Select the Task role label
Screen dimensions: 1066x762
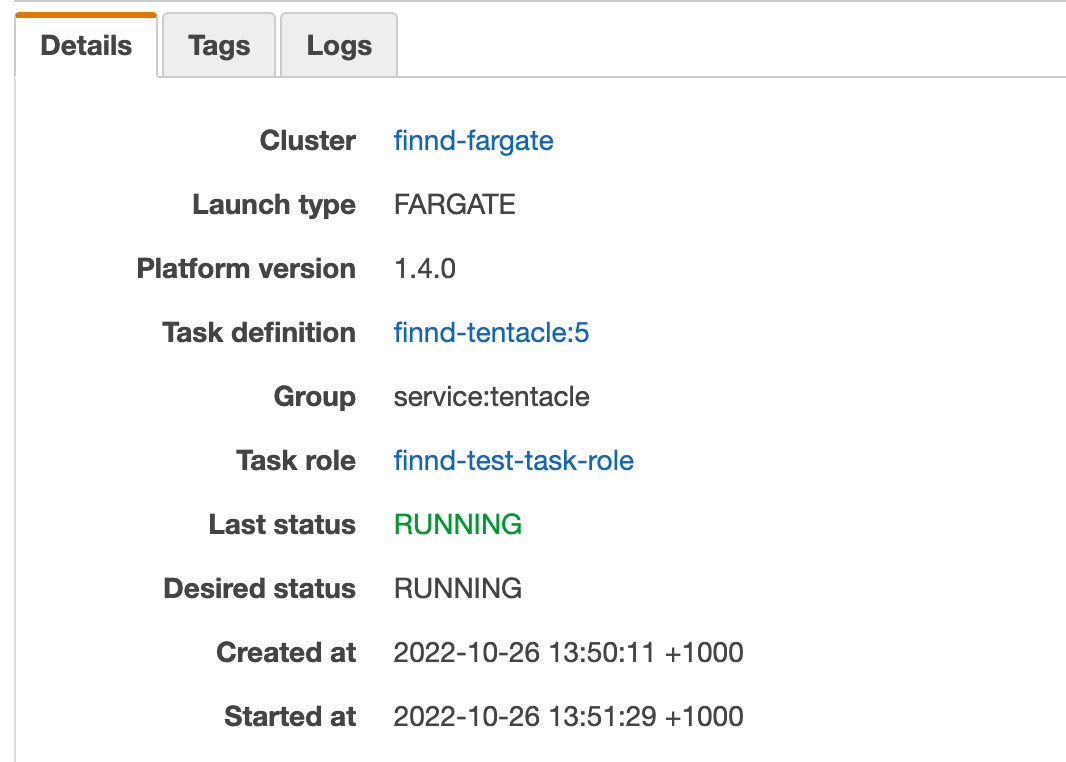point(296,460)
